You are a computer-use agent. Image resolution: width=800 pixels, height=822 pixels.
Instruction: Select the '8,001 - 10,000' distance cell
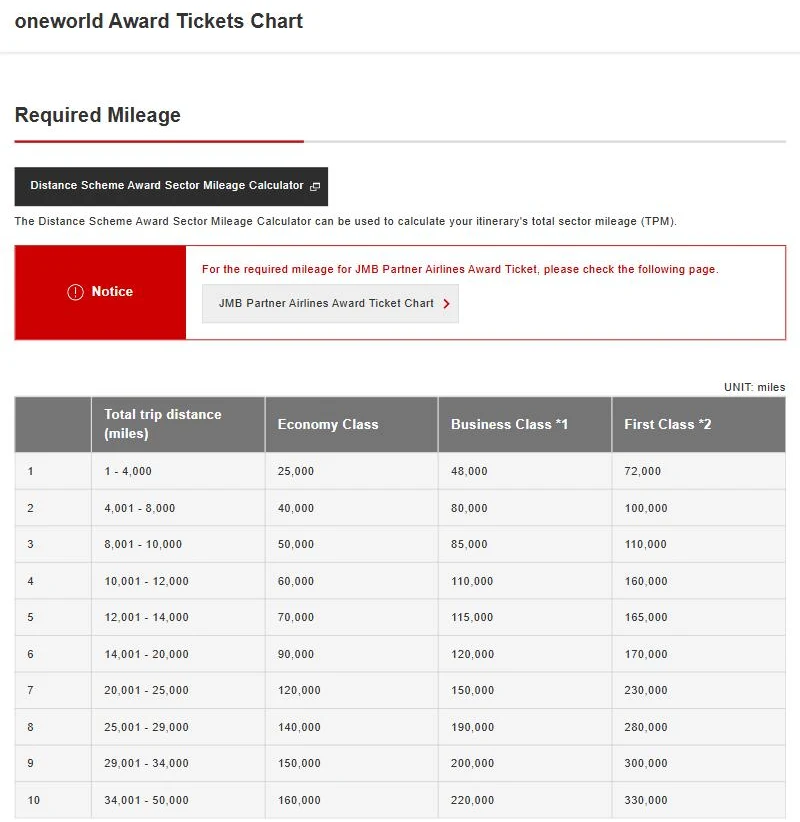pos(178,544)
